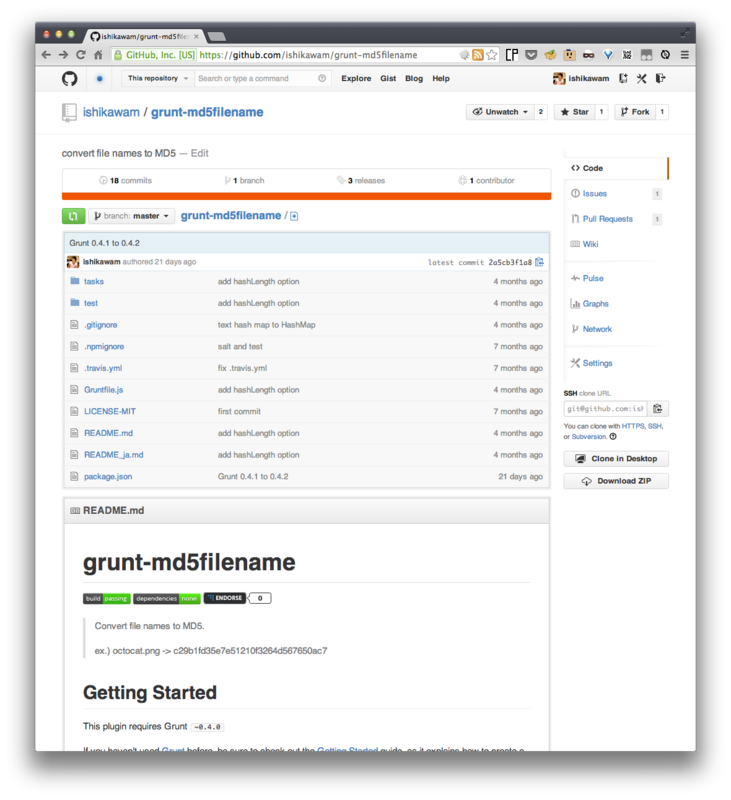Image resolution: width=731 pixels, height=800 pixels.
Task: Click Edit next to repository description
Action: click(199, 154)
